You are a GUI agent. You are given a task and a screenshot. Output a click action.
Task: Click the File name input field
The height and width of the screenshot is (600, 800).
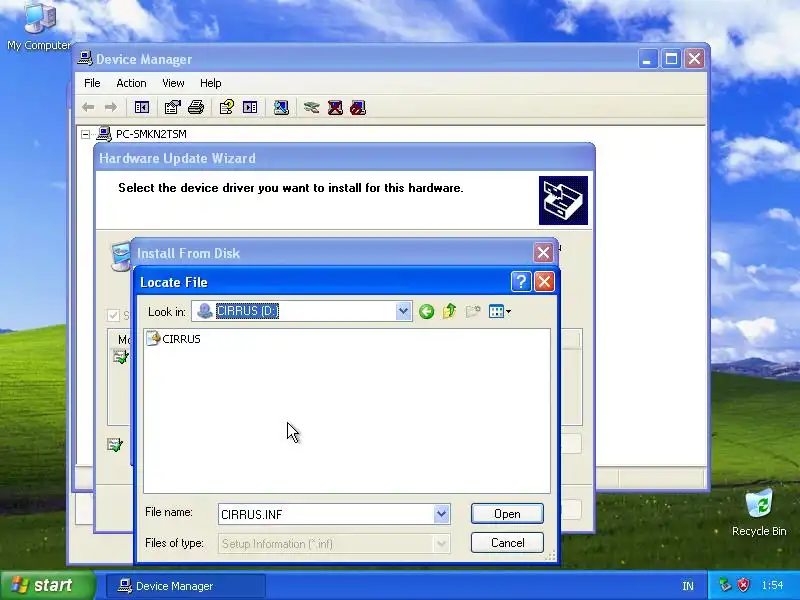326,514
